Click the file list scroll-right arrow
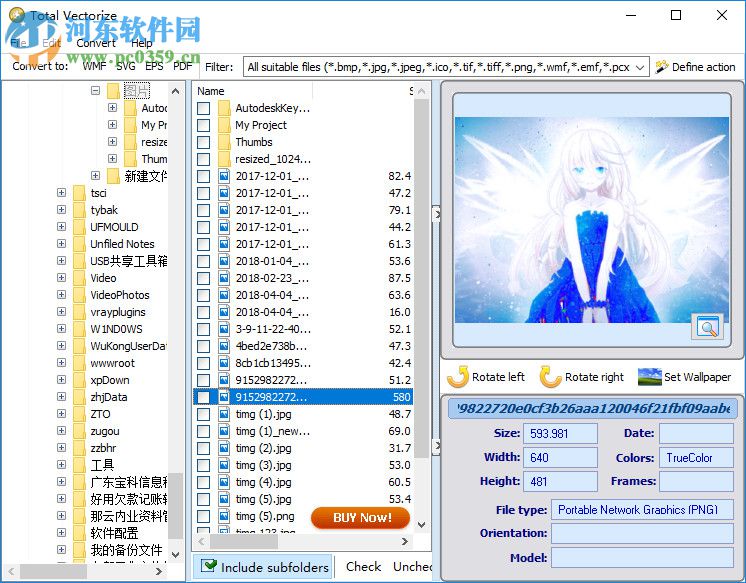 tap(405, 541)
